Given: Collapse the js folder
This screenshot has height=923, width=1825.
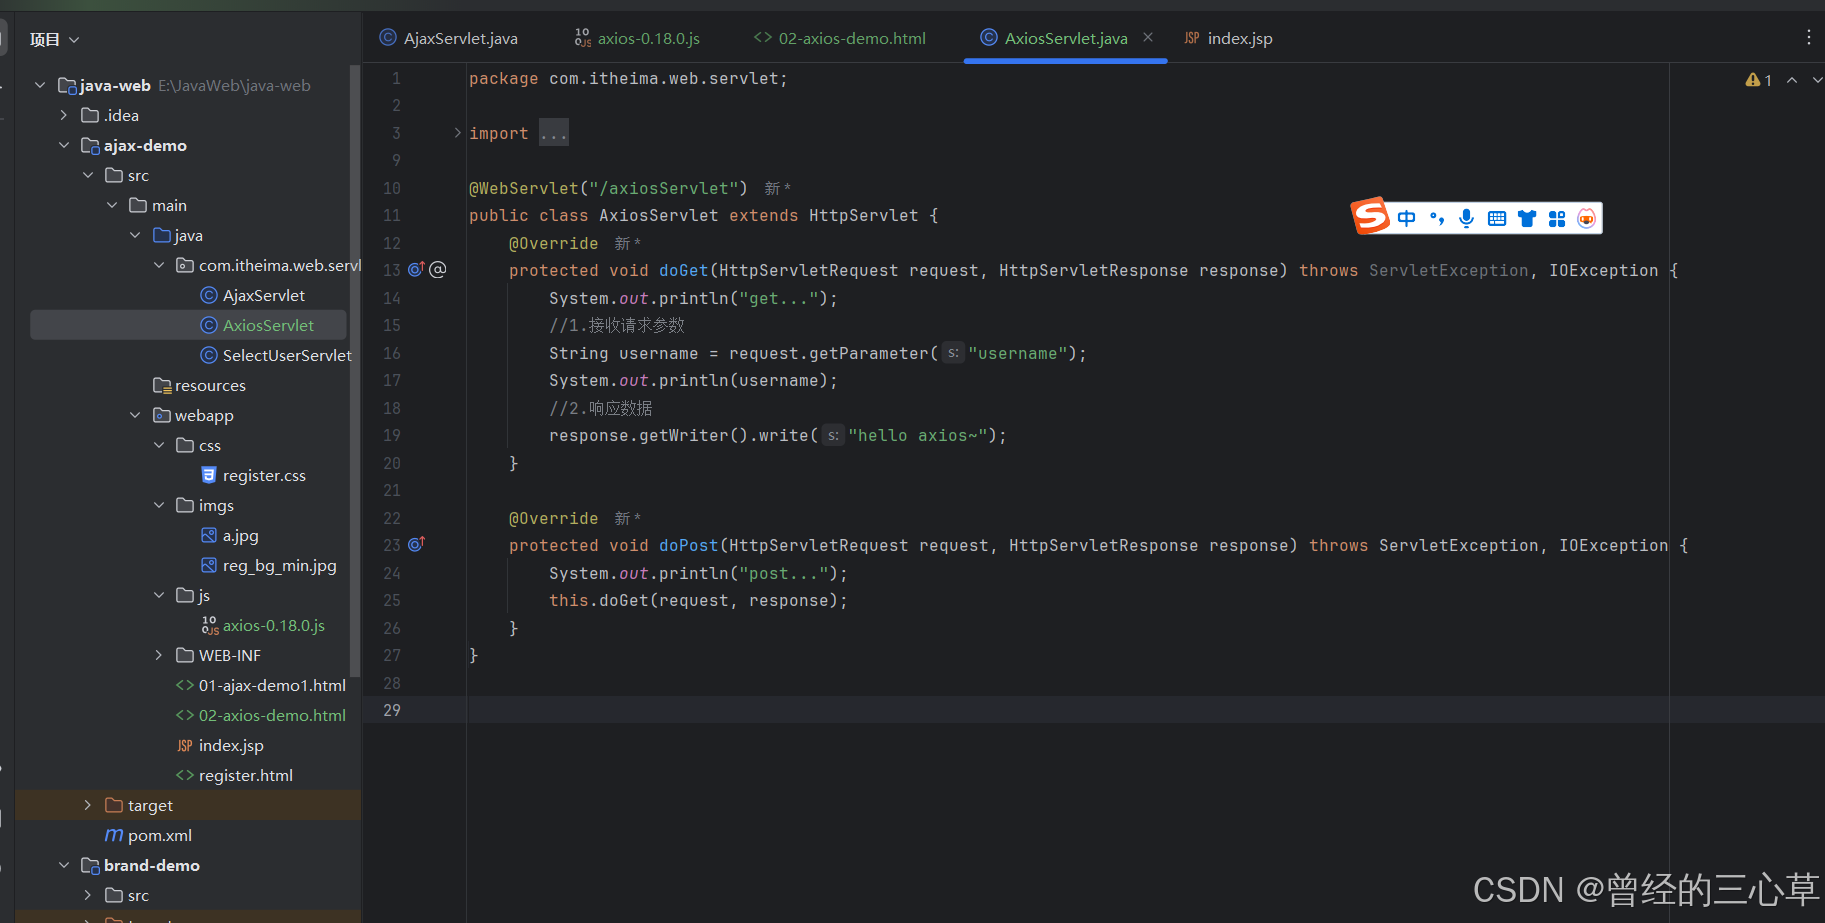Looking at the screenshot, I should pos(159,595).
